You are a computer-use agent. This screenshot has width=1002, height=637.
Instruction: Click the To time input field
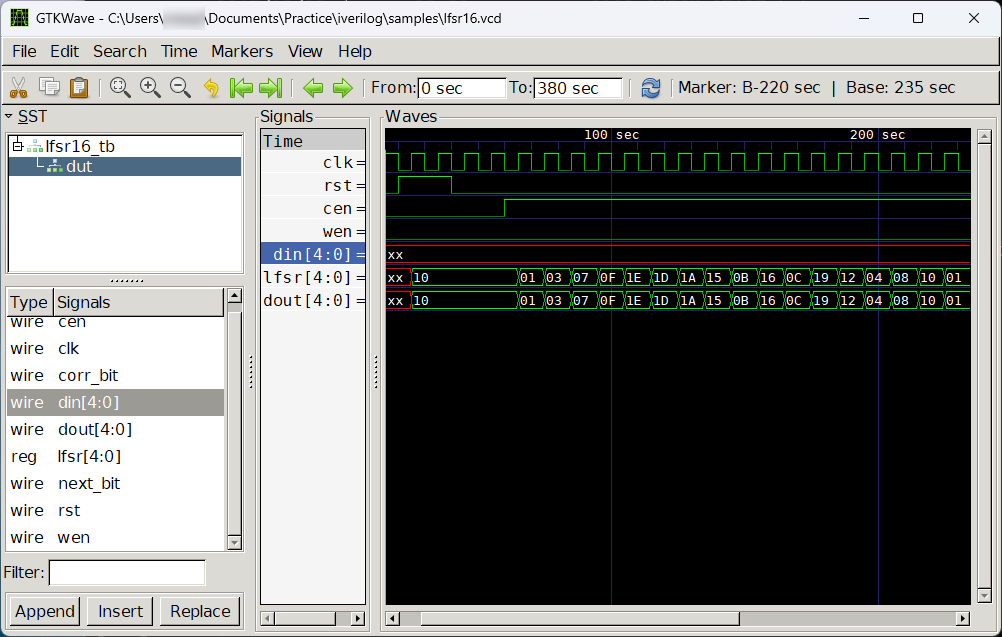tap(578, 88)
